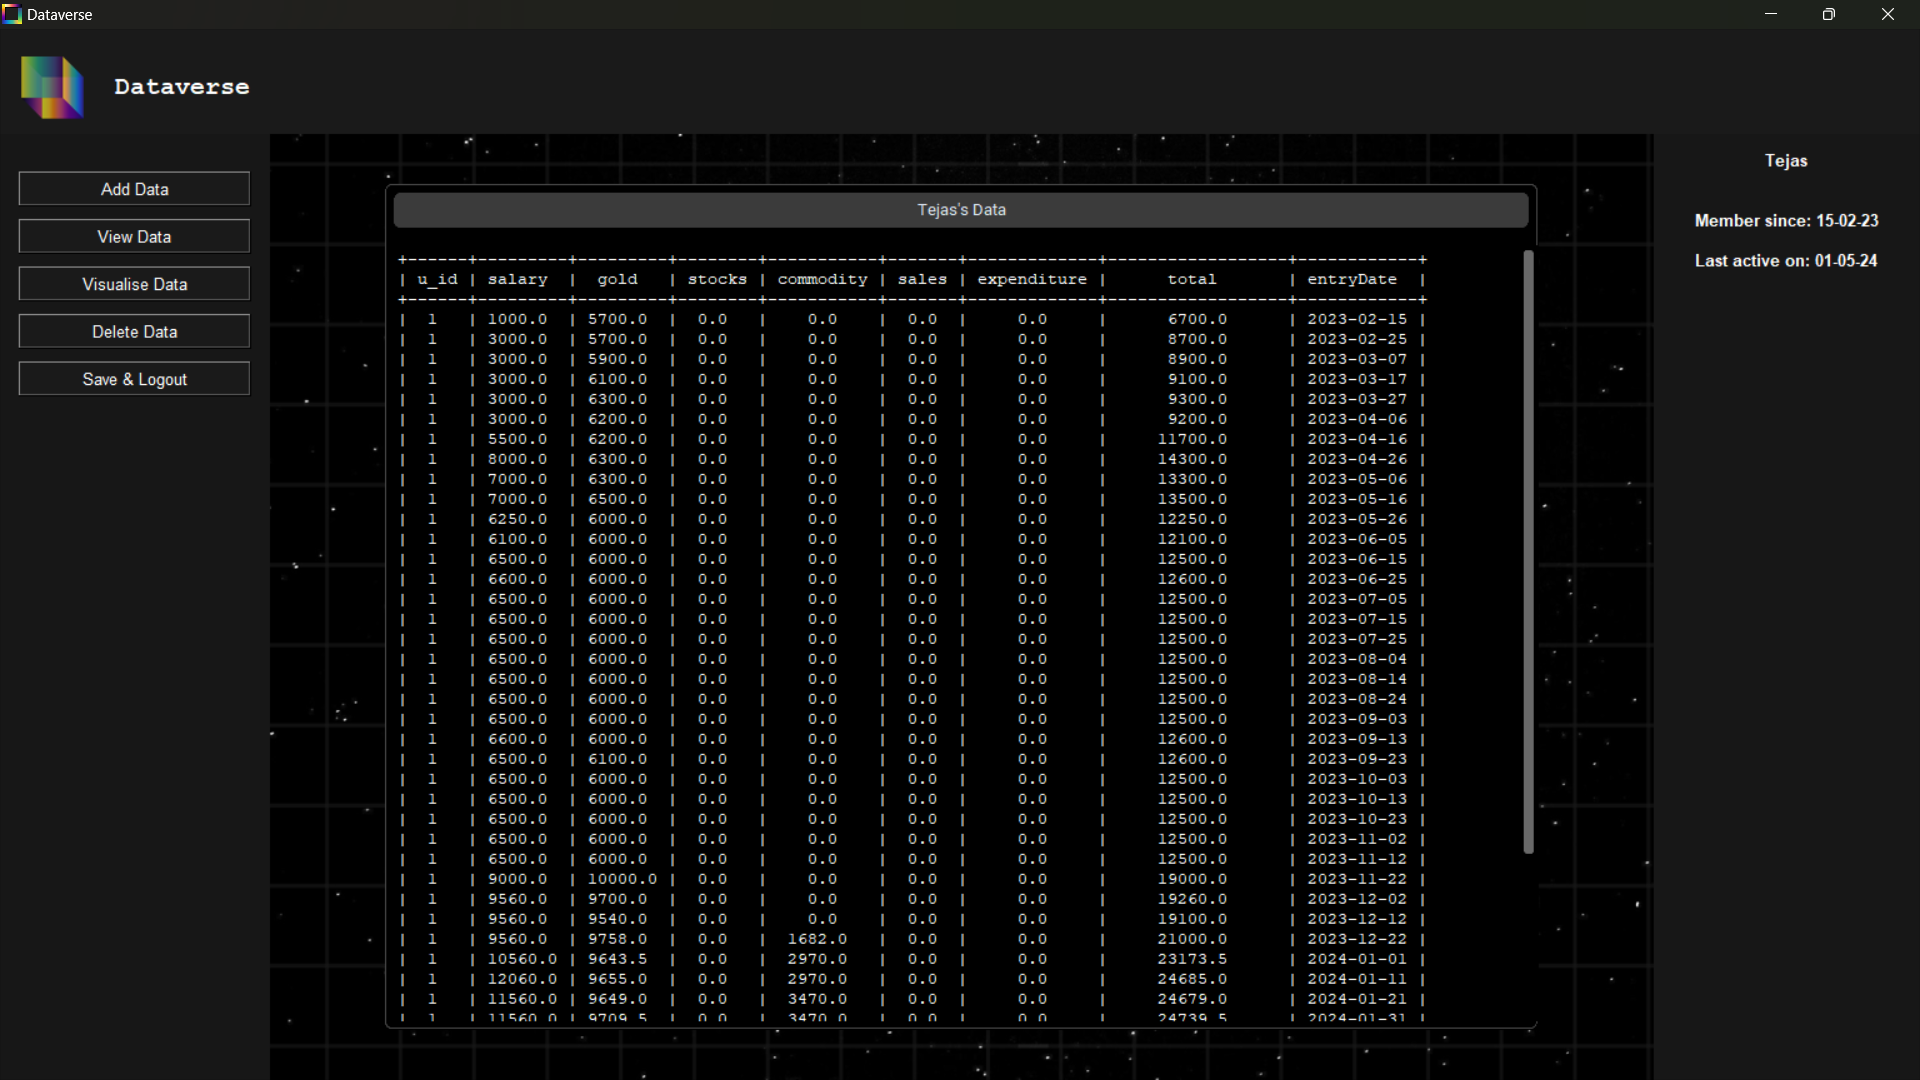Viewport: 1920px width, 1080px height.
Task: Click the Dataverse title text
Action: point(181,87)
